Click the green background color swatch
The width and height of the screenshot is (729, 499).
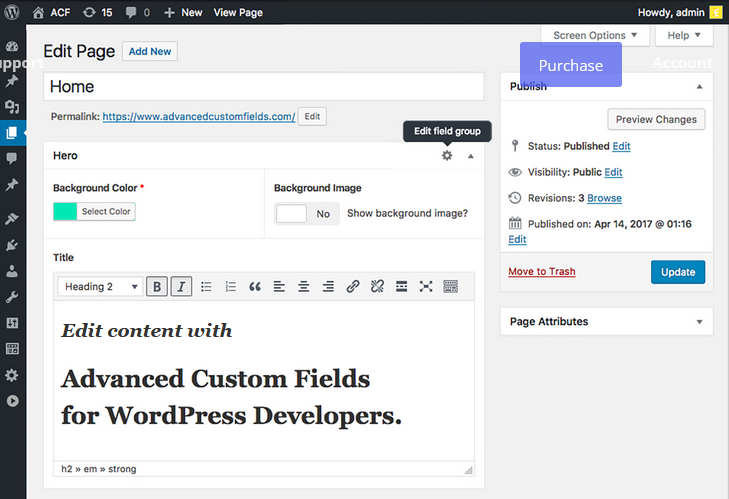(65, 212)
